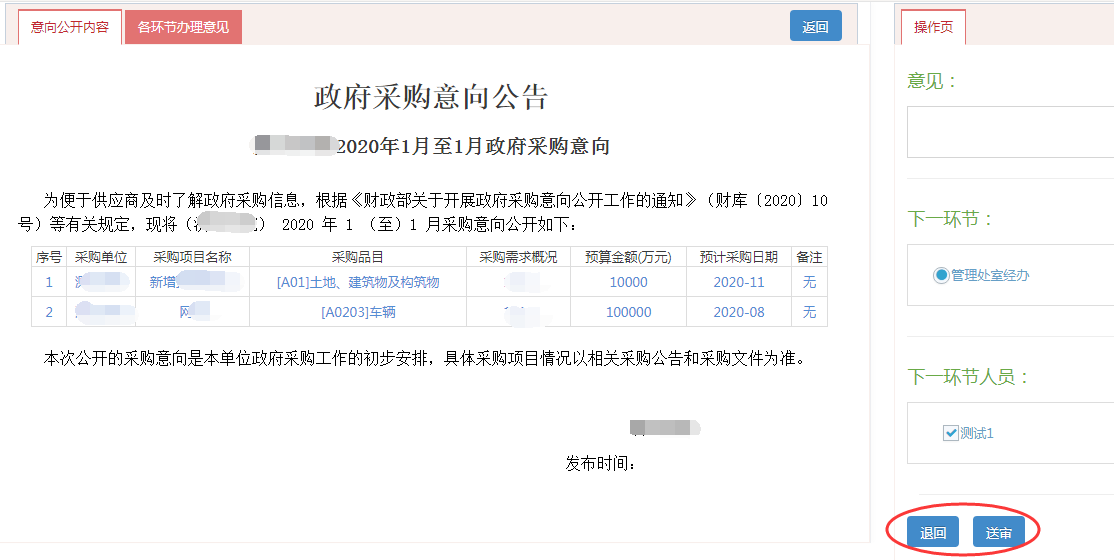
Task: Click row number 1 in table
Action: point(49,282)
